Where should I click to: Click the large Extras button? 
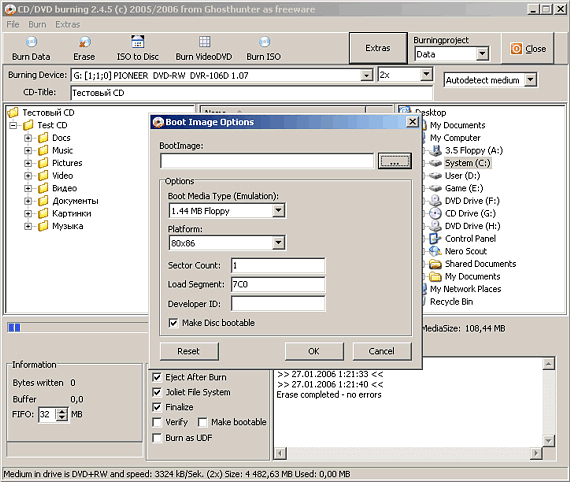378,48
